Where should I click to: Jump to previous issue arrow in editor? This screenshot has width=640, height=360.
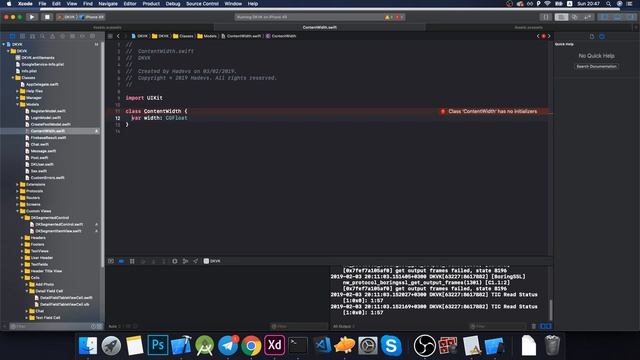click(x=538, y=36)
